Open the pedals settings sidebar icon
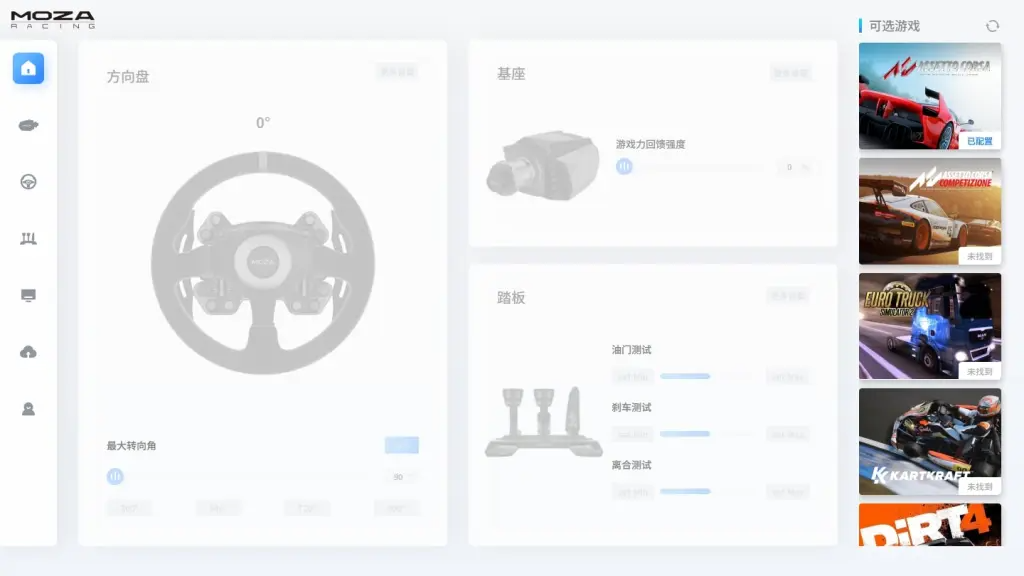Image resolution: width=1024 pixels, height=576 pixels. 28,238
